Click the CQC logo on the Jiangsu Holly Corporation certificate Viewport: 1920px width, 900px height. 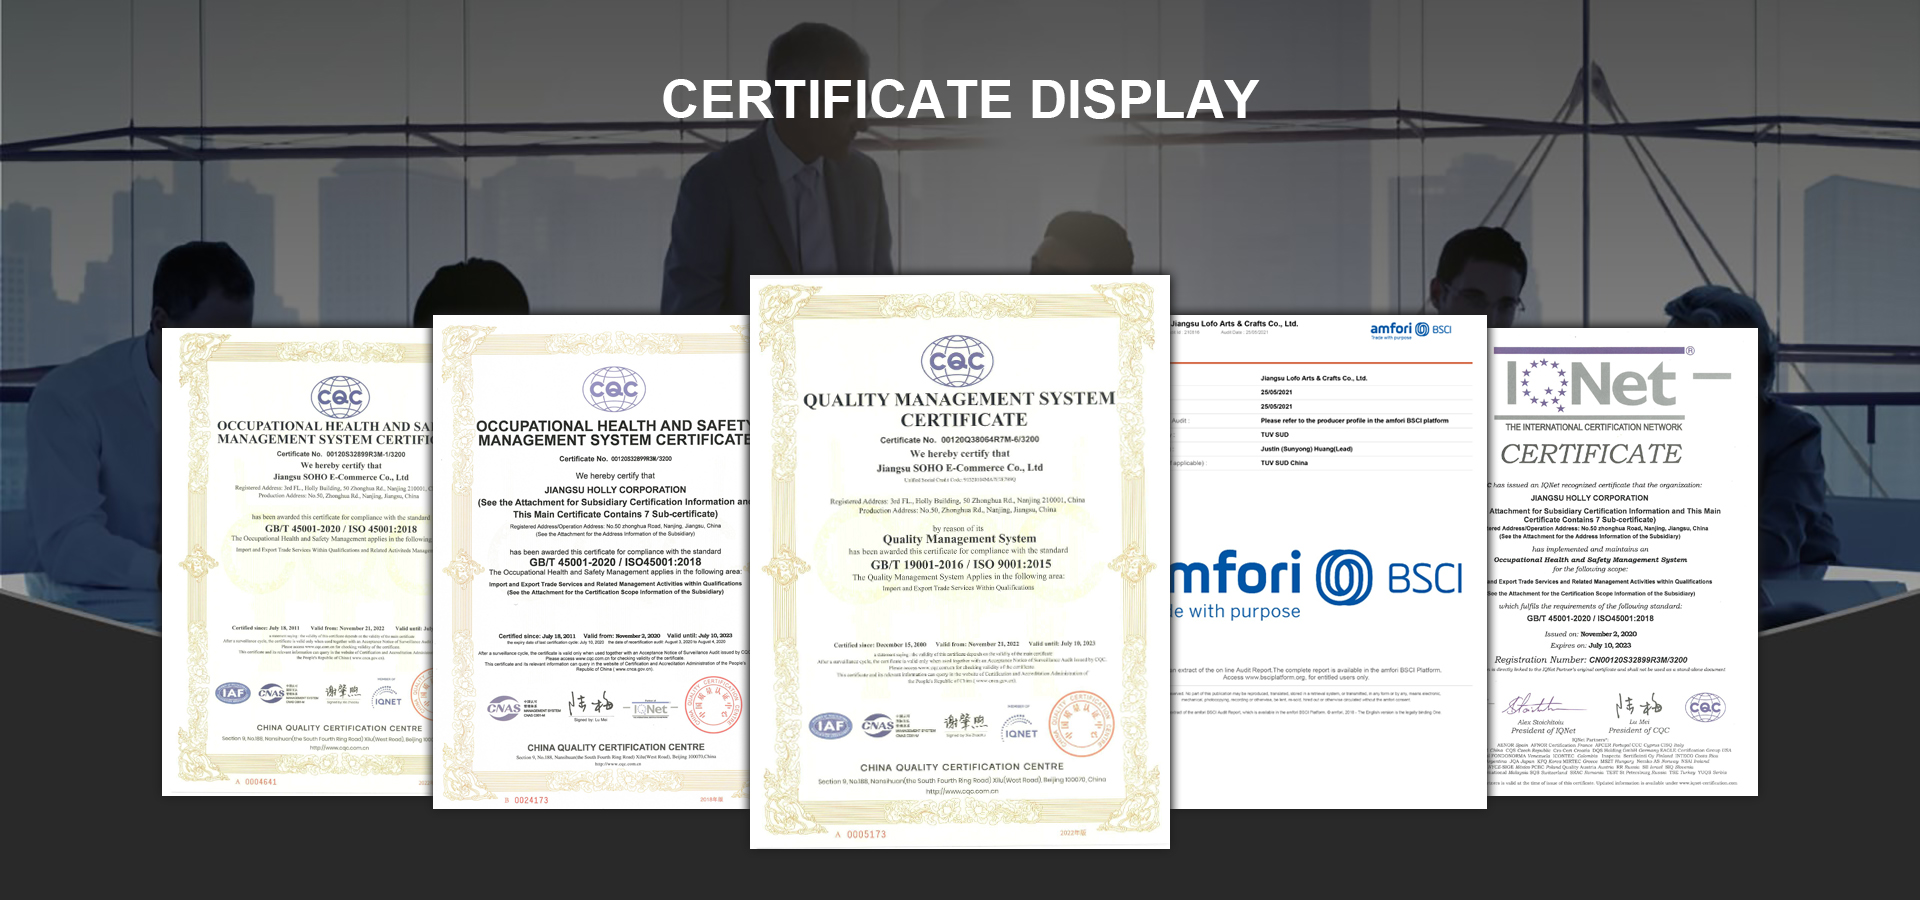click(613, 389)
